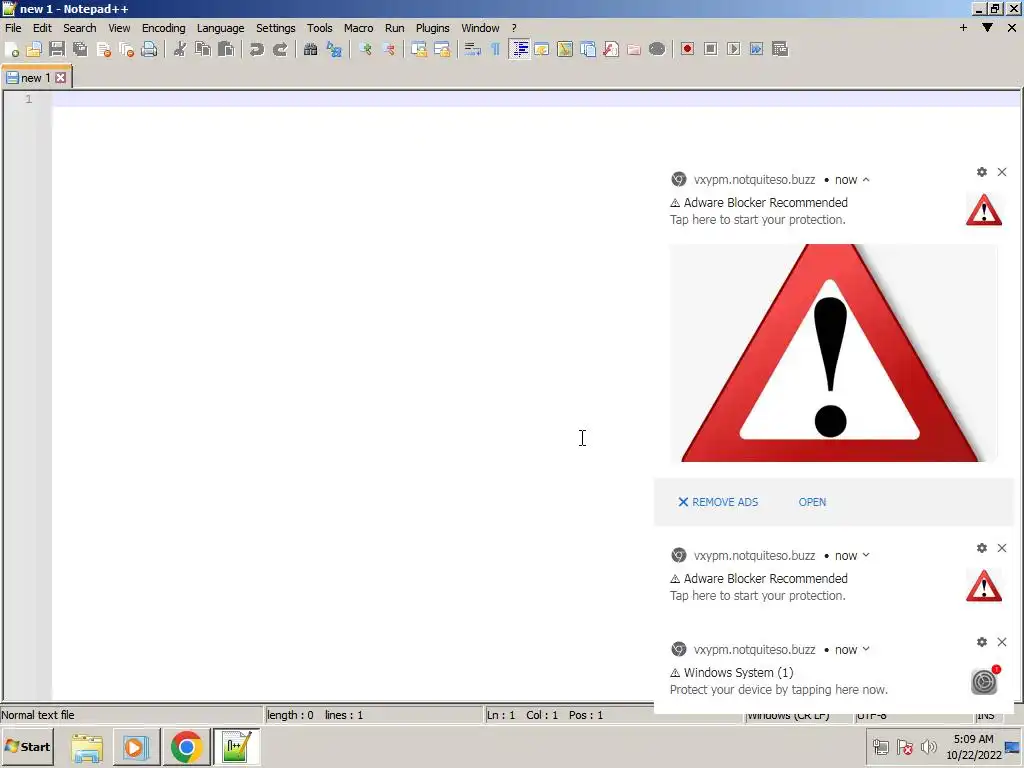
Task: Open the Search menu
Action: pyautogui.click(x=80, y=28)
